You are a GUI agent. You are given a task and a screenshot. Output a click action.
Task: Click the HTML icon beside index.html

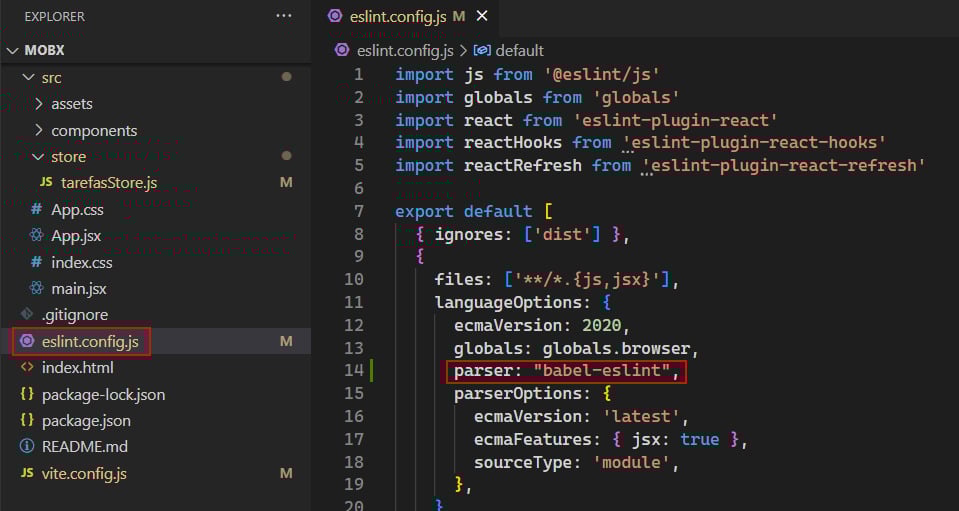(x=27, y=368)
